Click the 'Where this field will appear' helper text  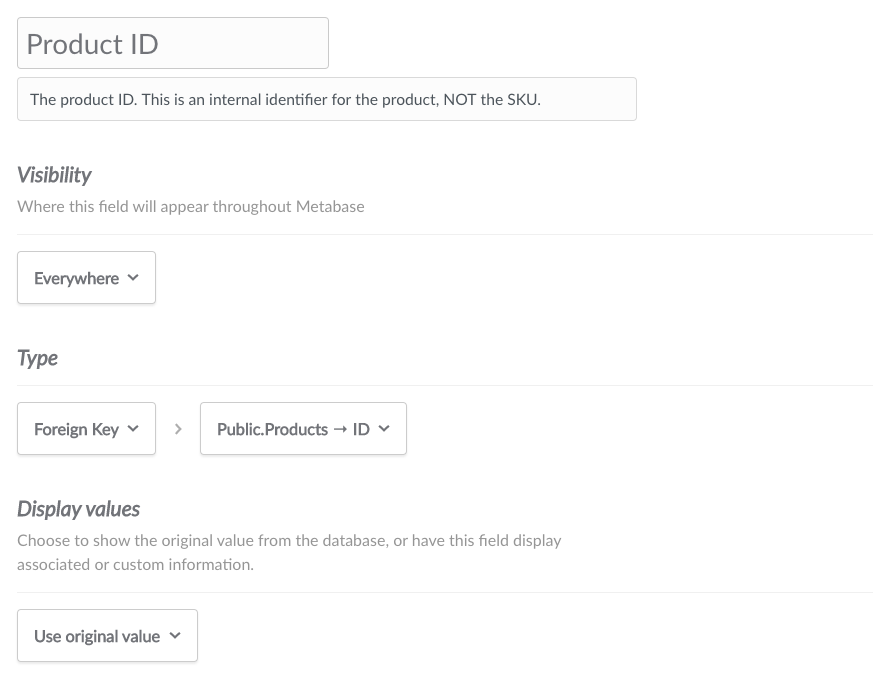[x=191, y=206]
